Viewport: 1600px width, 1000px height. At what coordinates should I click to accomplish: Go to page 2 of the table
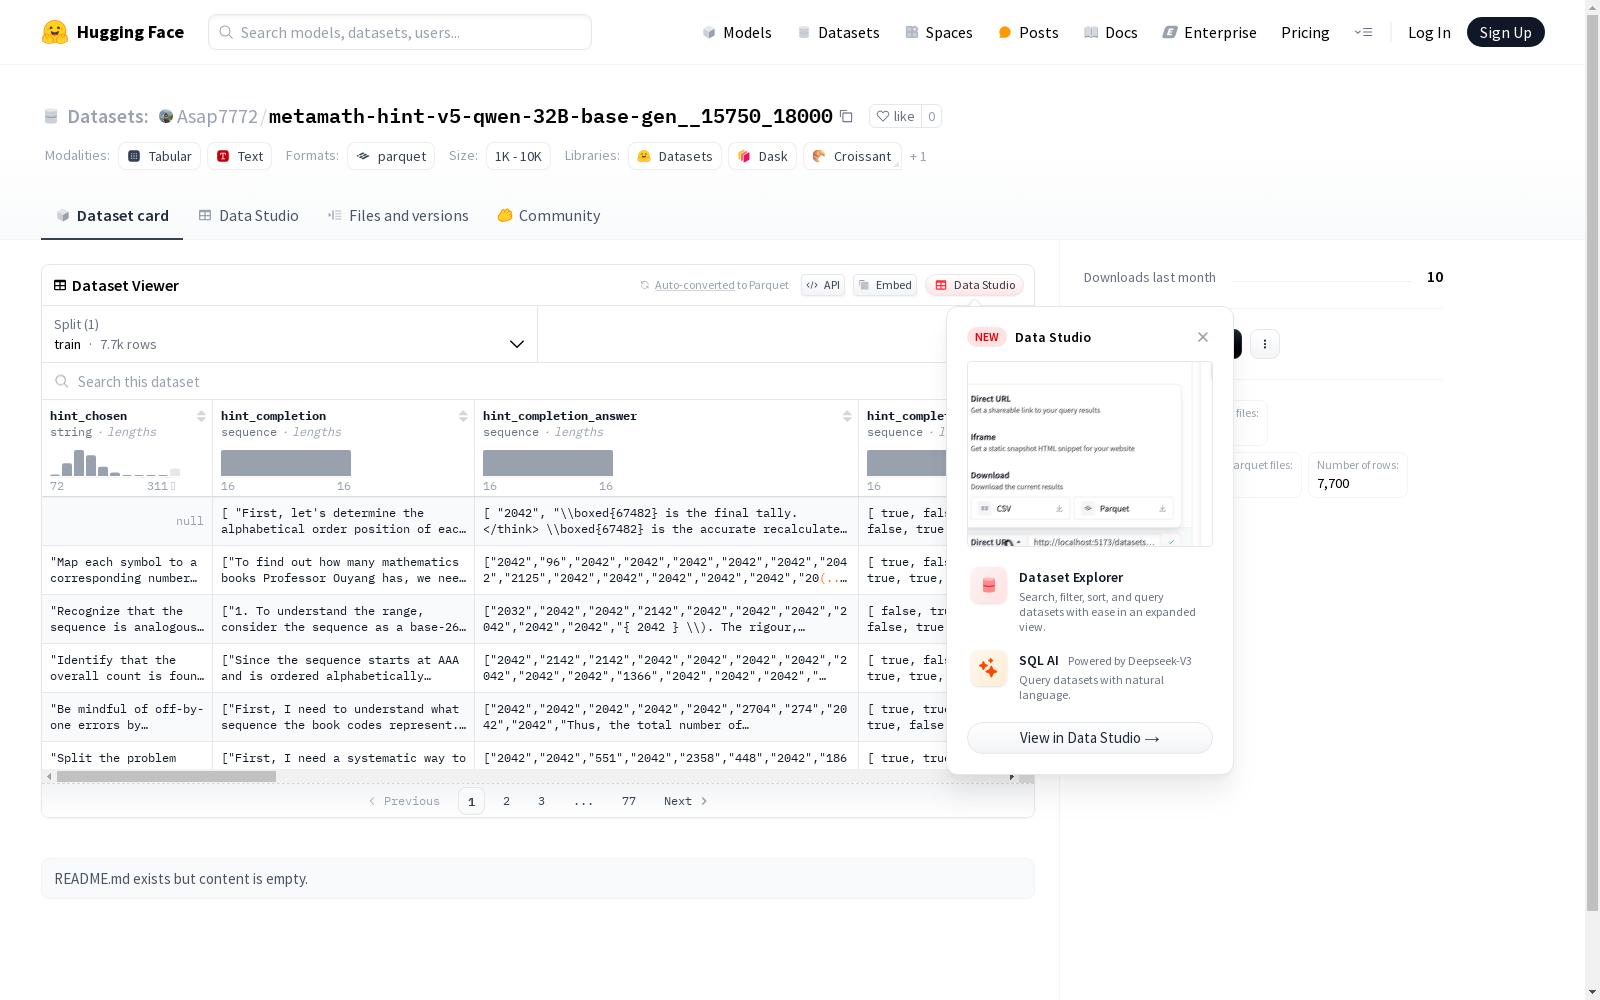click(507, 801)
